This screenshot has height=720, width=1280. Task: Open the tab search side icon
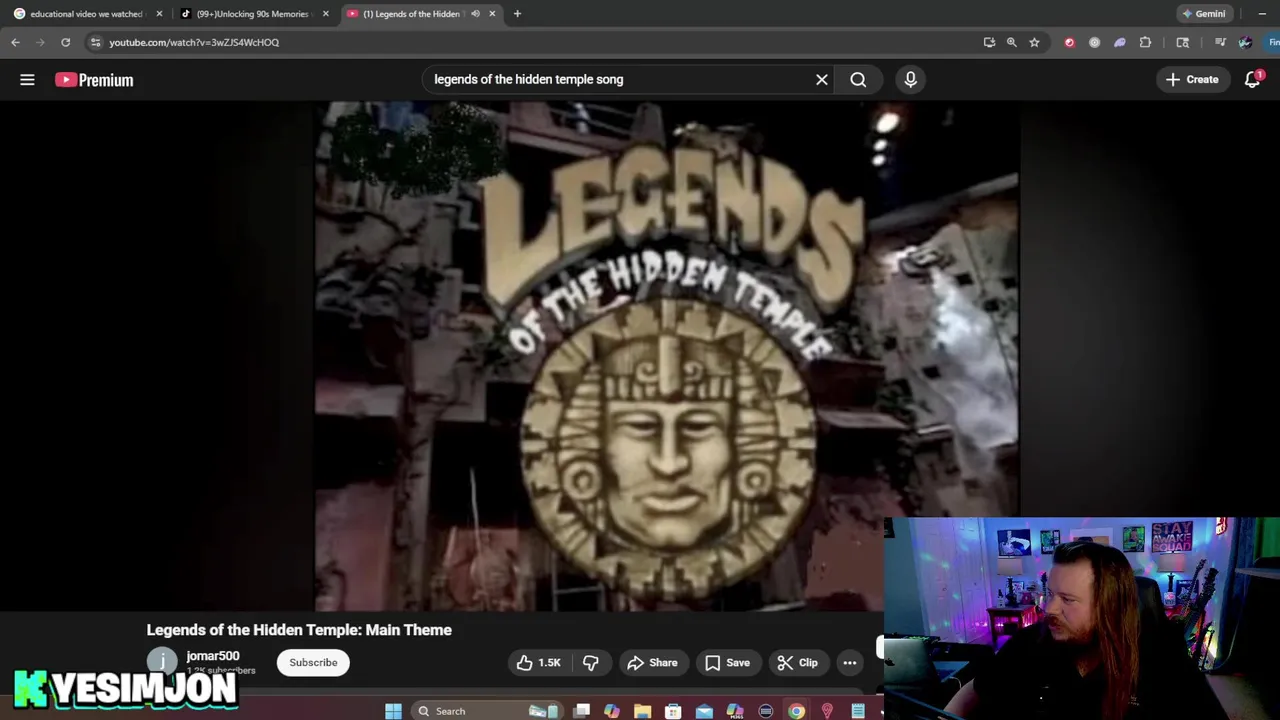coord(1183,42)
